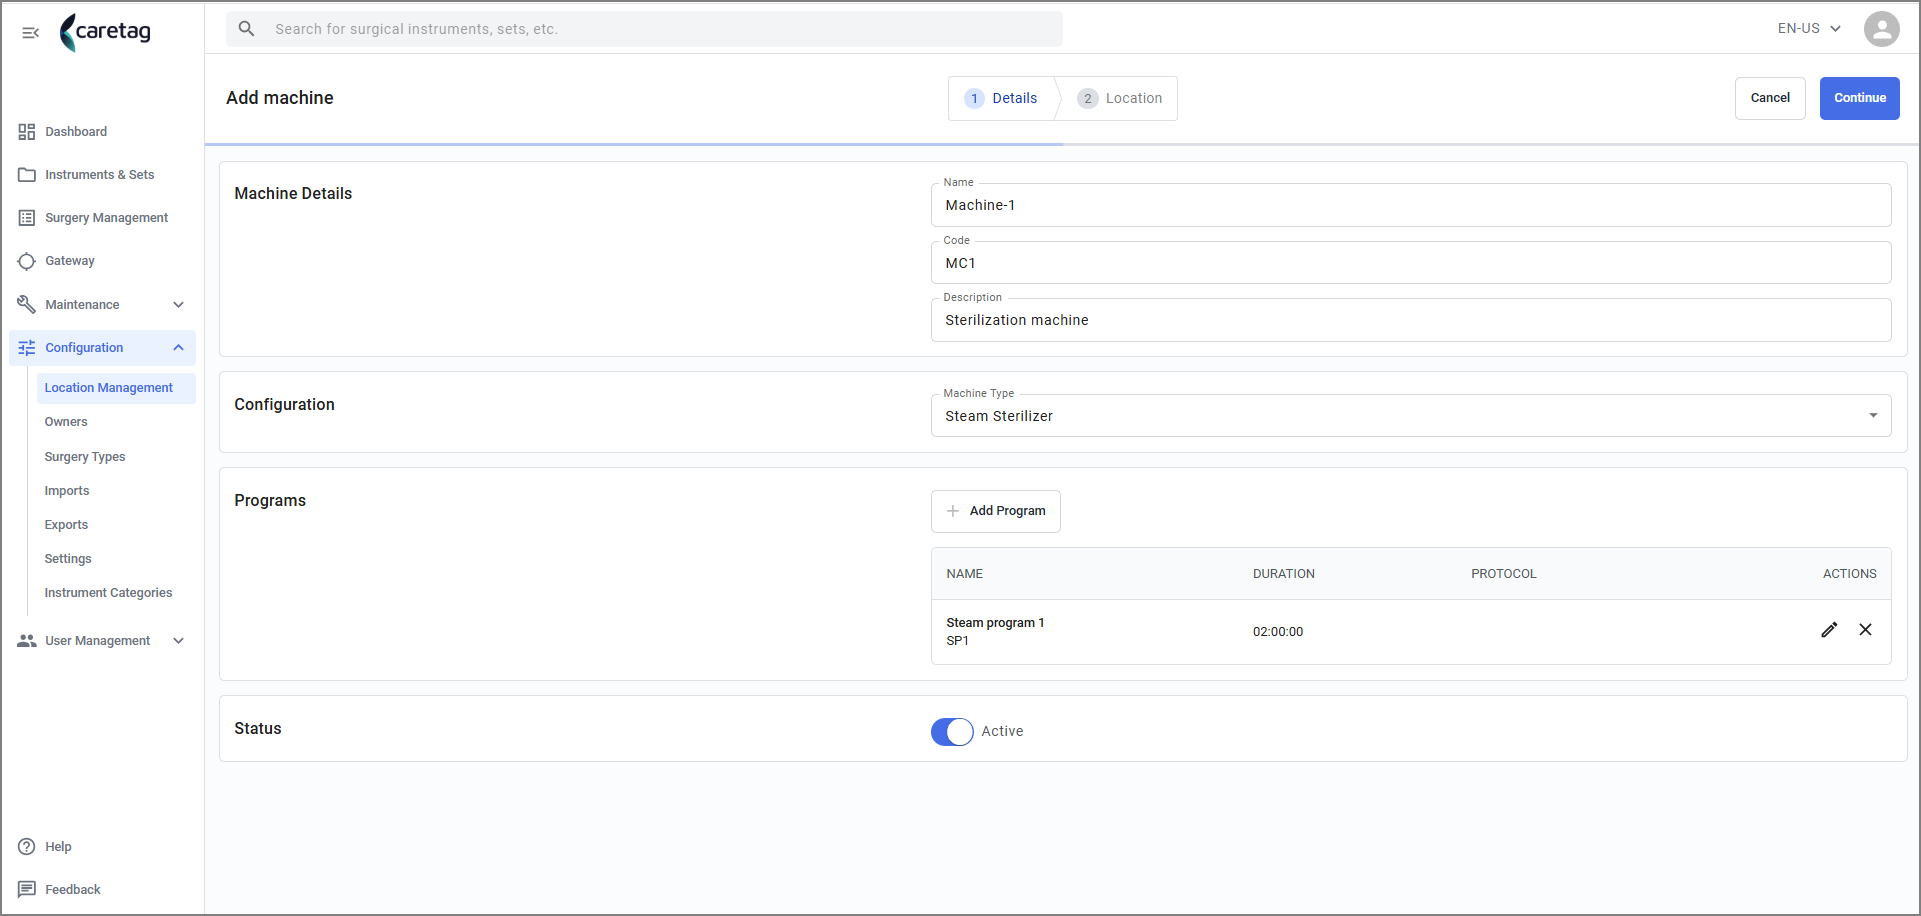Open the Settings submenu item
This screenshot has height=916, width=1921.
(x=68, y=559)
